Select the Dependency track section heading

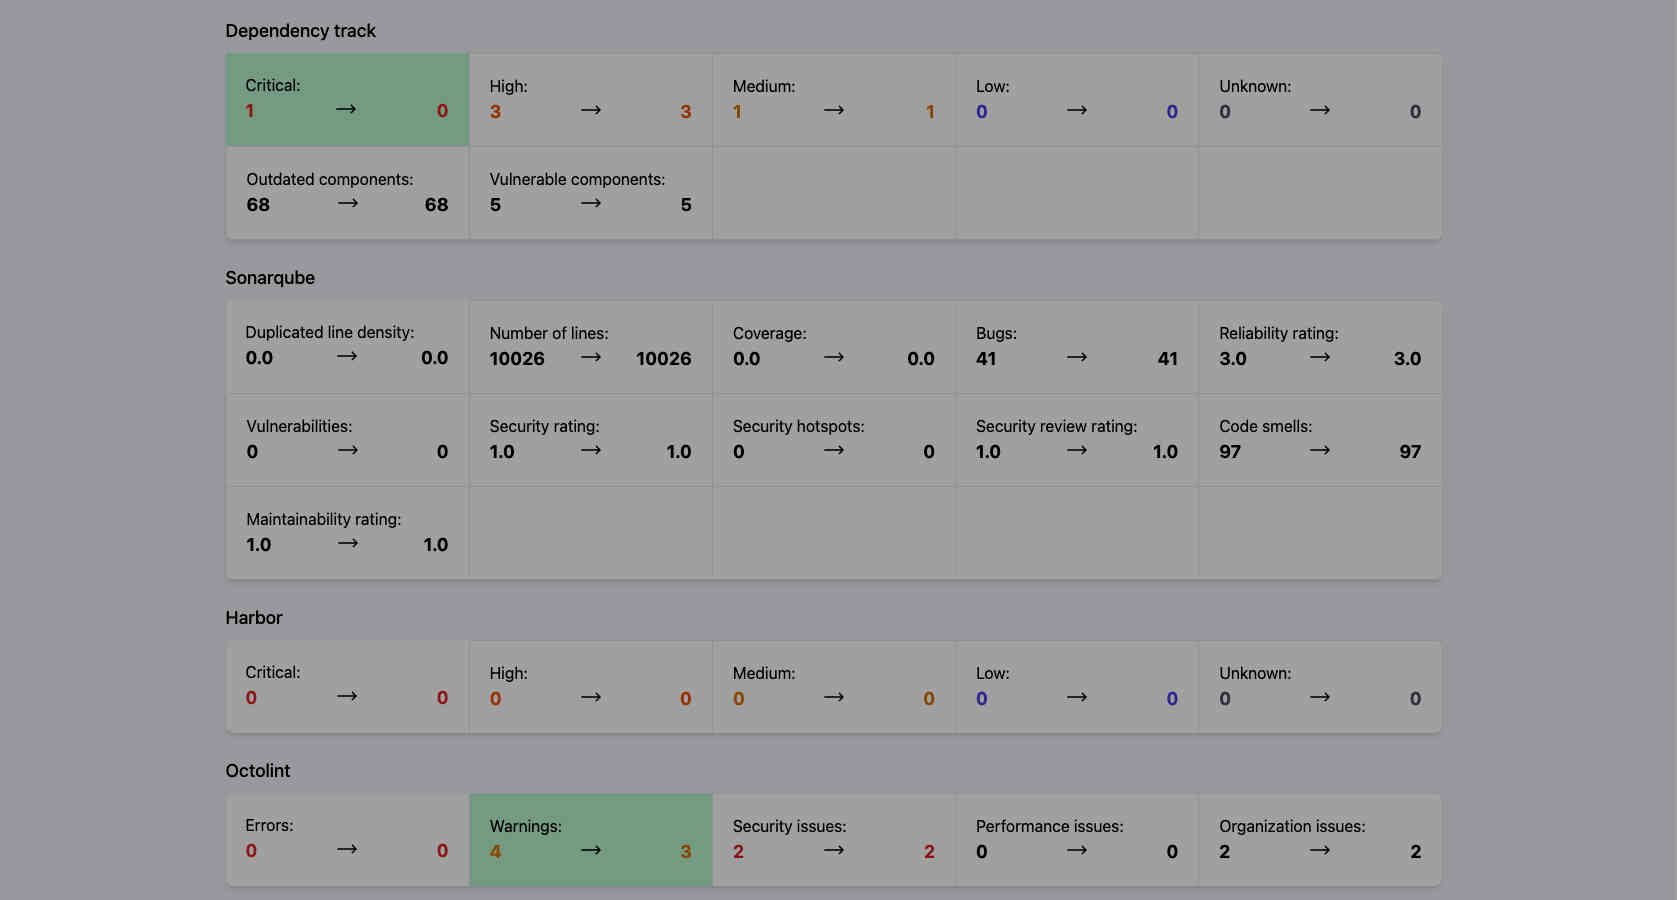pyautogui.click(x=300, y=31)
